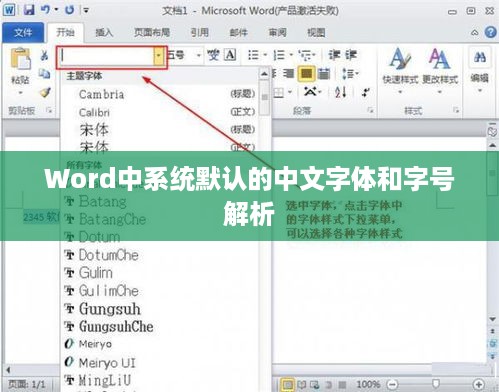The width and height of the screenshot is (499, 392).
Task: Open Word Help question mark icon
Action: pyautogui.click(x=490, y=33)
